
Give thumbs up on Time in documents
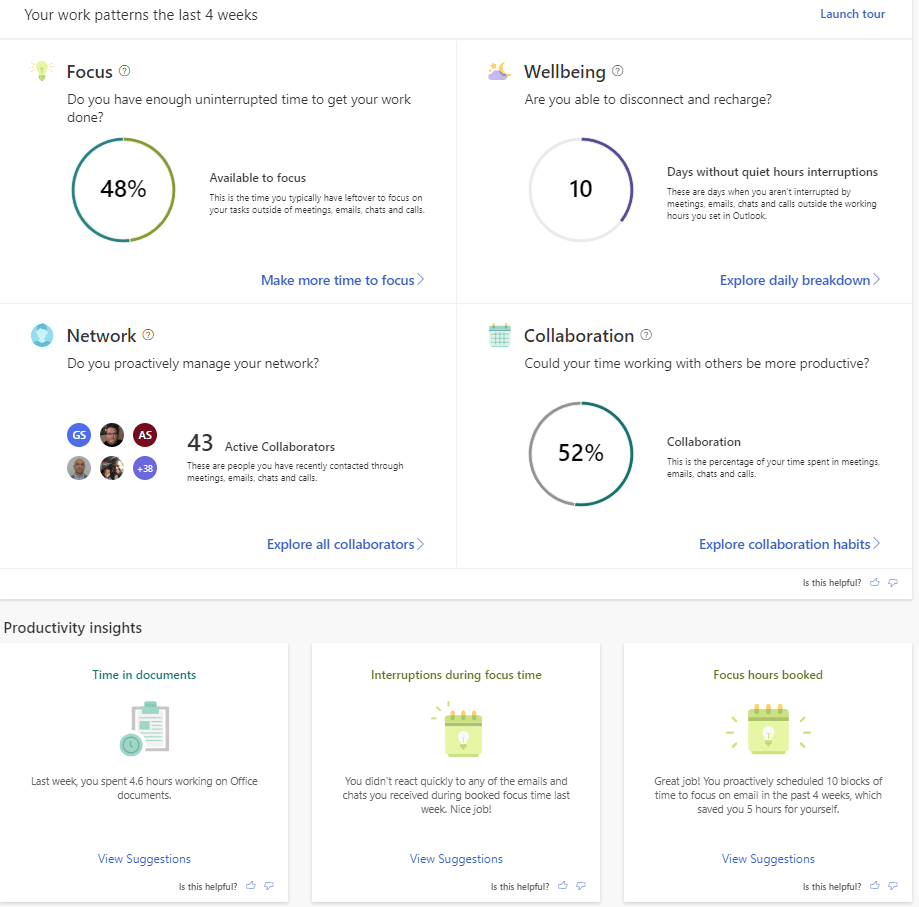point(251,886)
